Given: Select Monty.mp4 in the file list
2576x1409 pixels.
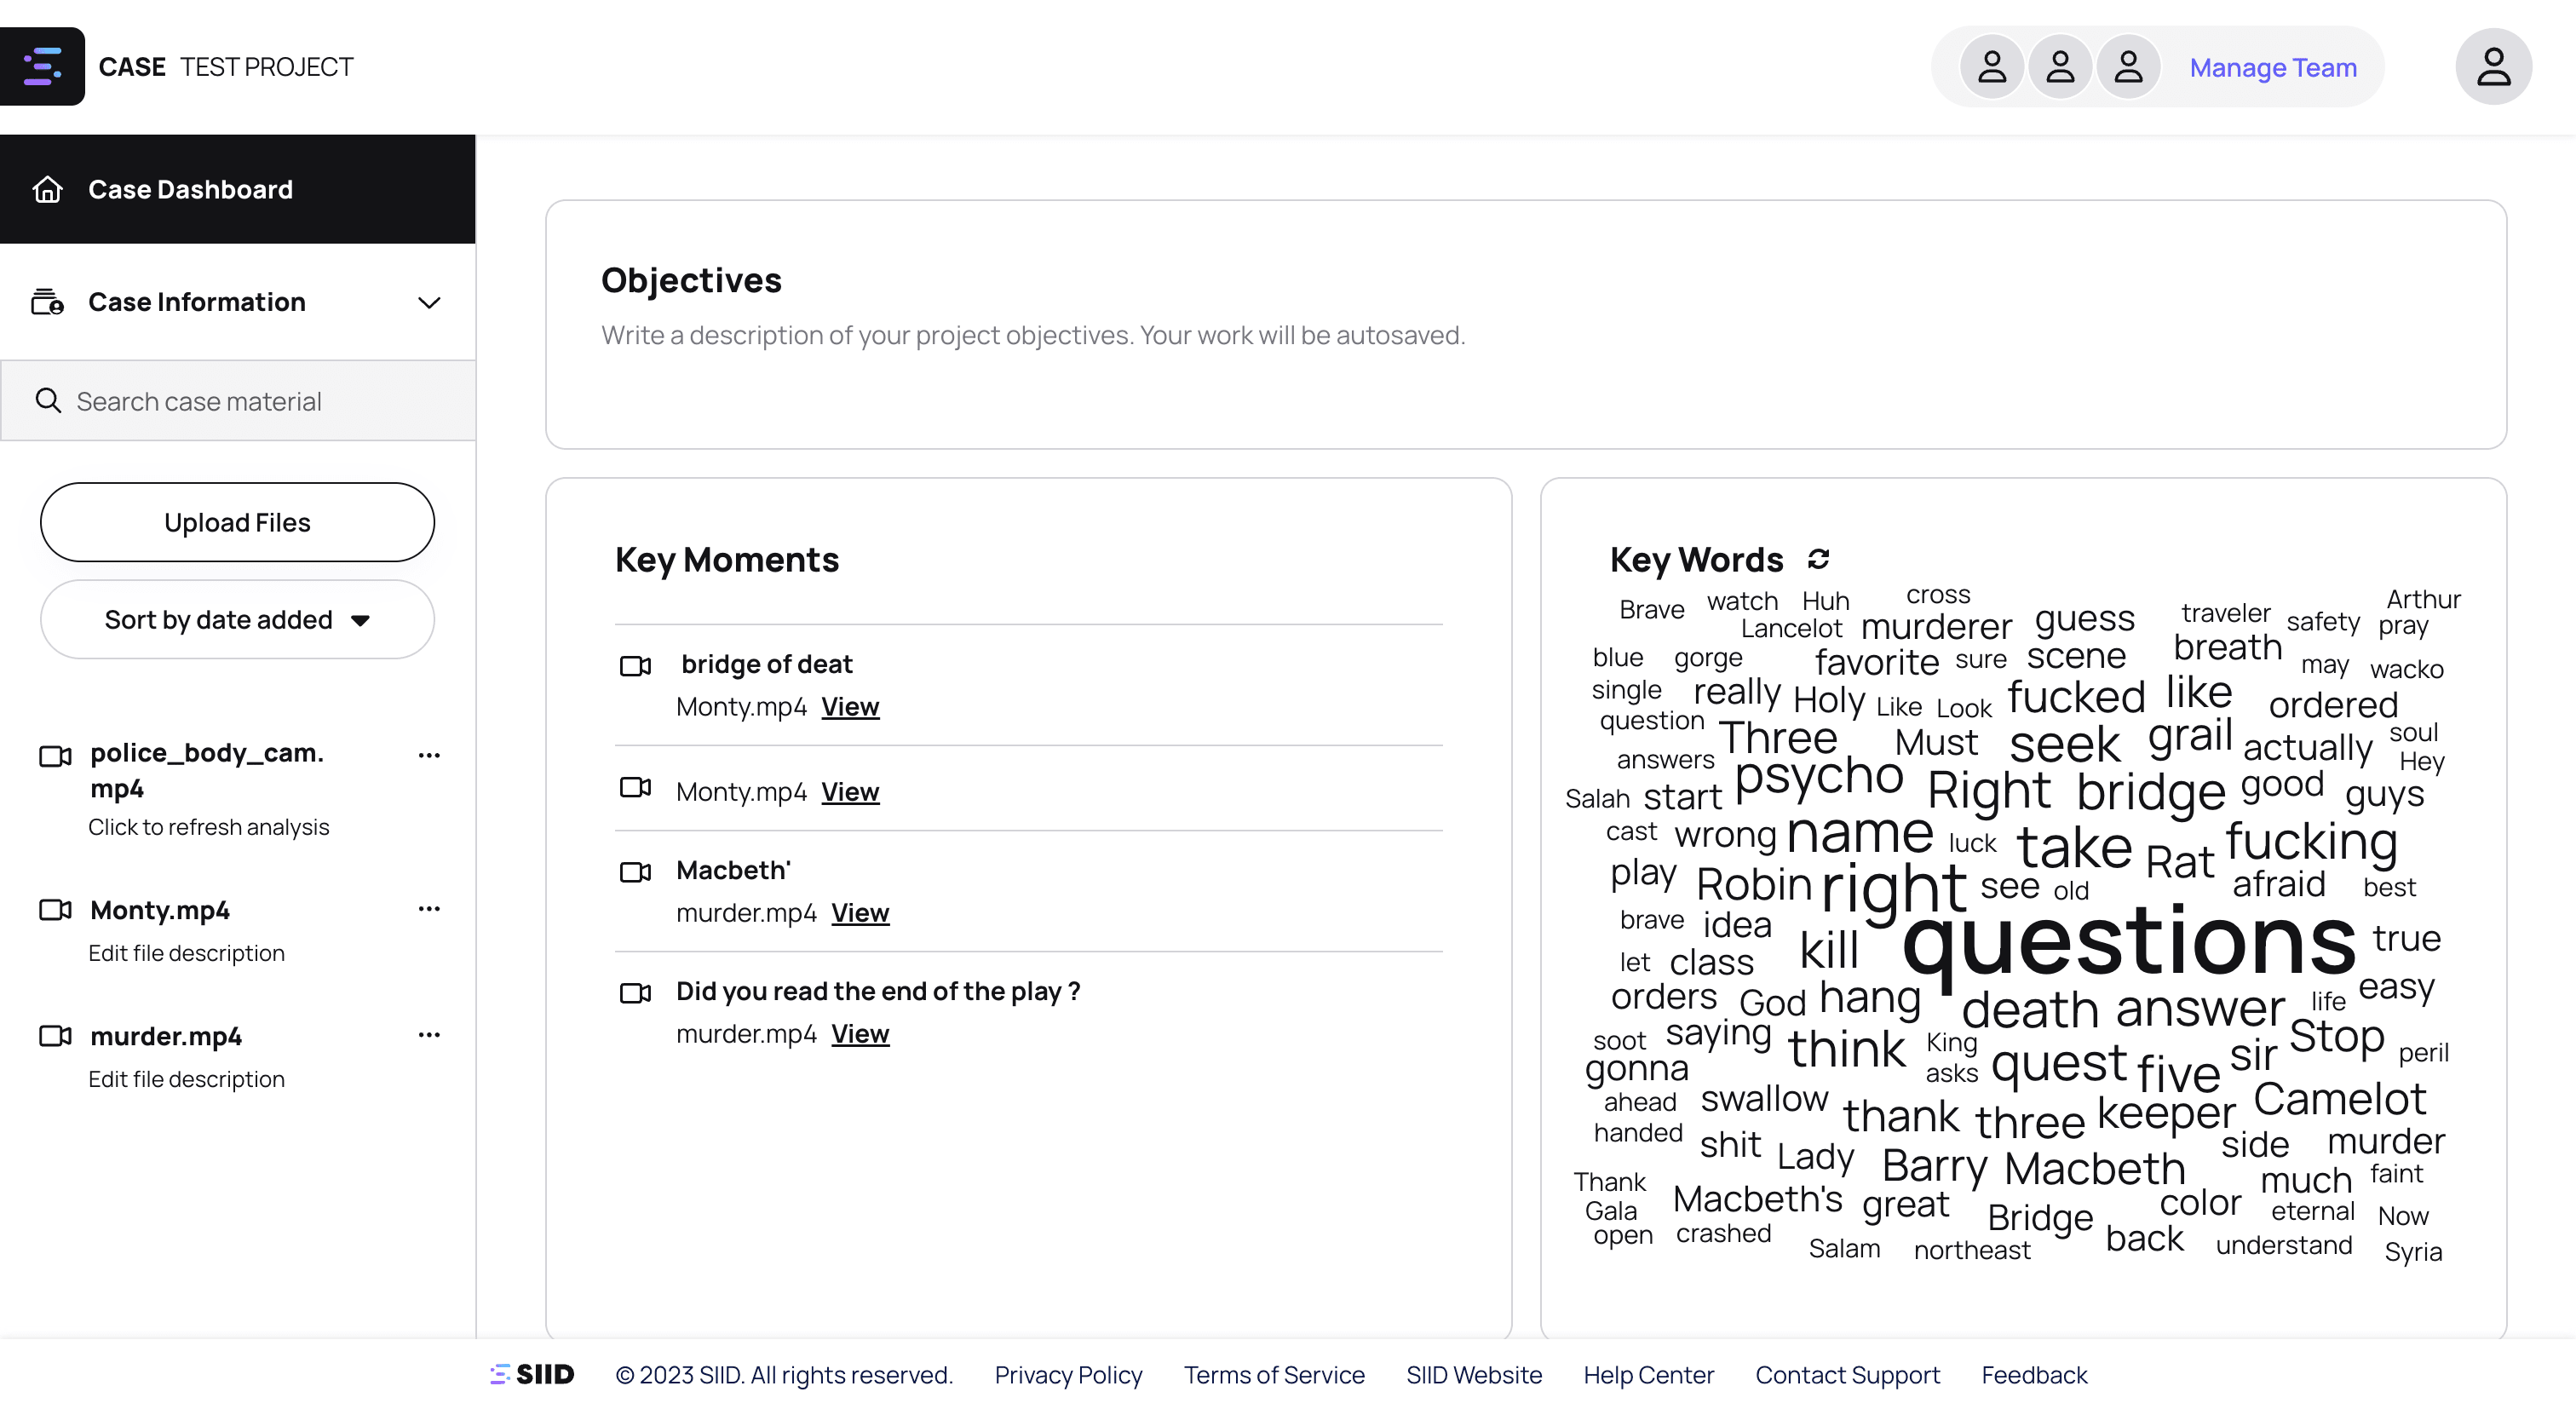Looking at the screenshot, I should coord(160,910).
